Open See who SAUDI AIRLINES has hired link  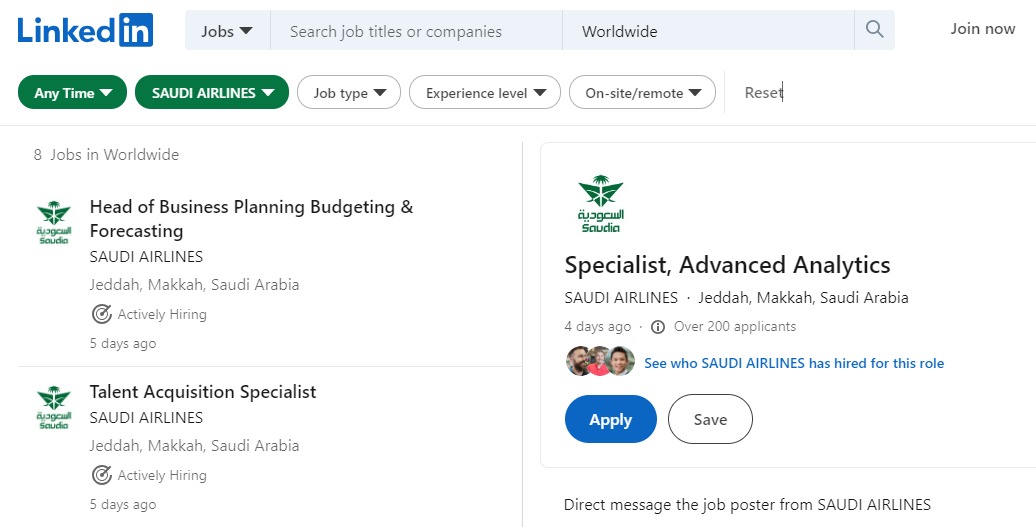tap(793, 363)
